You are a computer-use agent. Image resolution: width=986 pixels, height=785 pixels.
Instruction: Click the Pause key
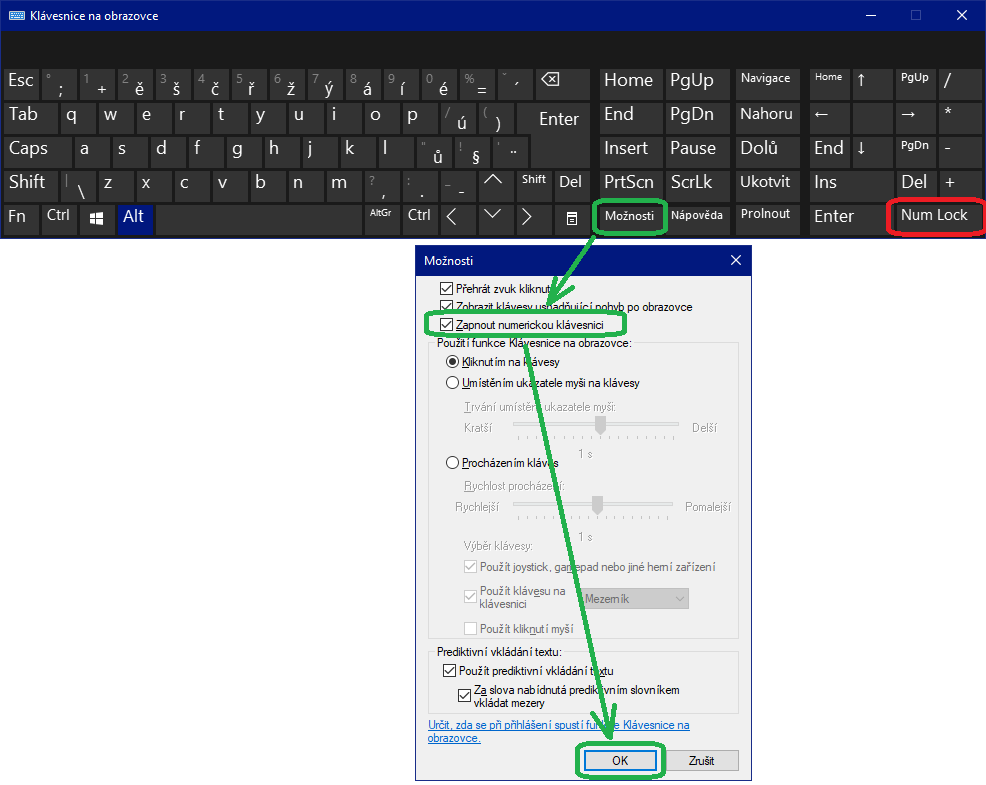pos(697,152)
